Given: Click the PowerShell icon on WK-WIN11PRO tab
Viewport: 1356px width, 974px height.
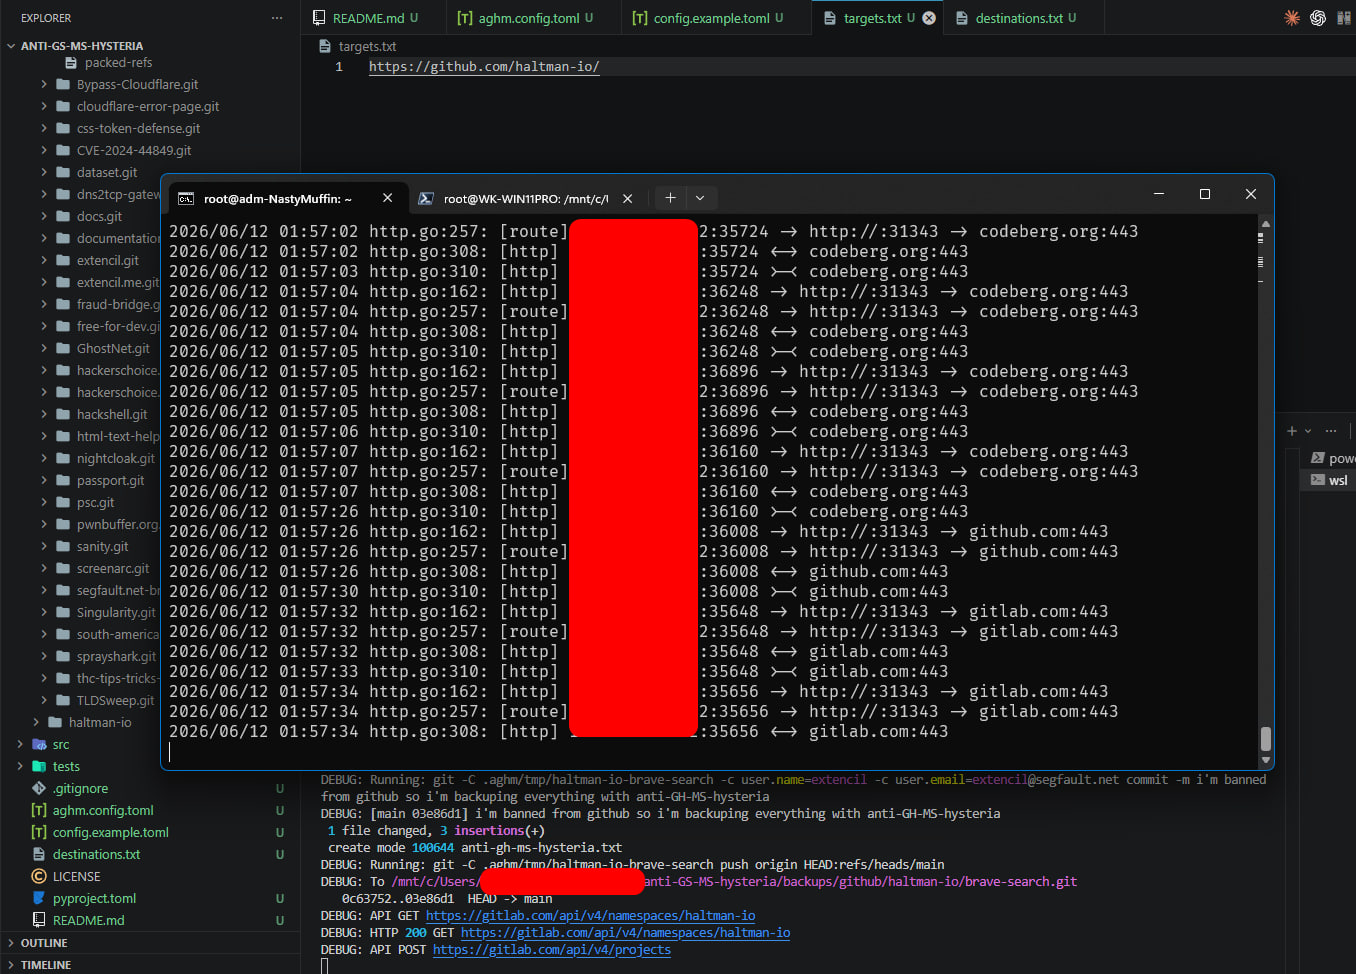Looking at the screenshot, I should (x=426, y=198).
